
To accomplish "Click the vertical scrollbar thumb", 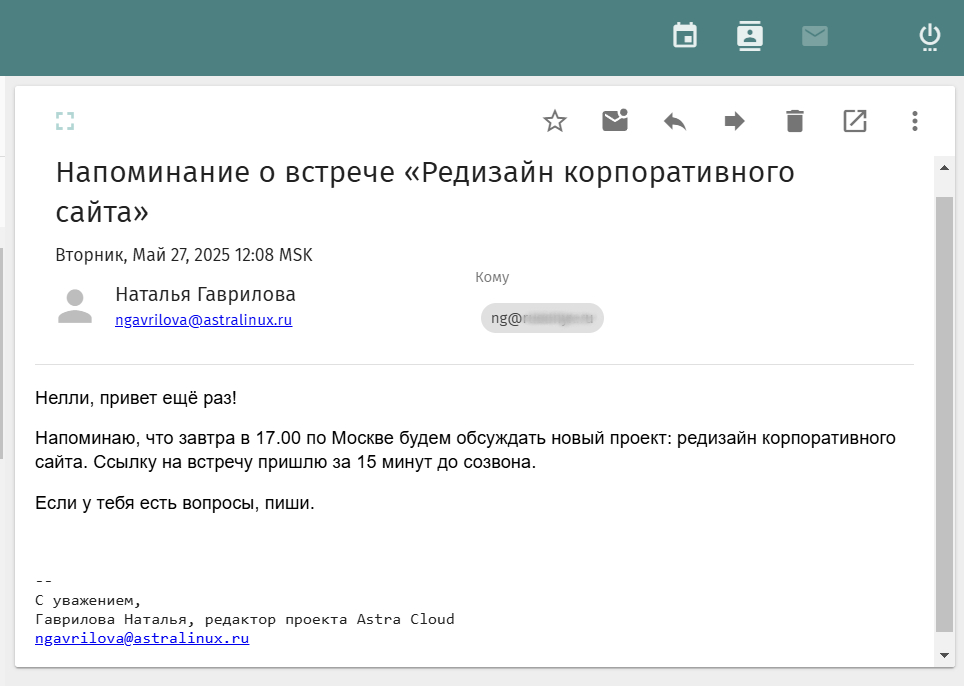I will click(x=944, y=414).
